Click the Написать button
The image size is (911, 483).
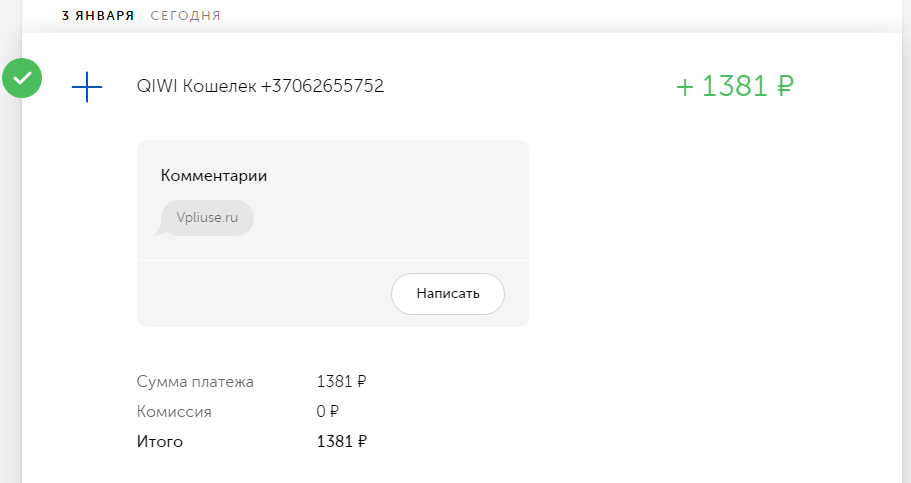click(x=448, y=294)
